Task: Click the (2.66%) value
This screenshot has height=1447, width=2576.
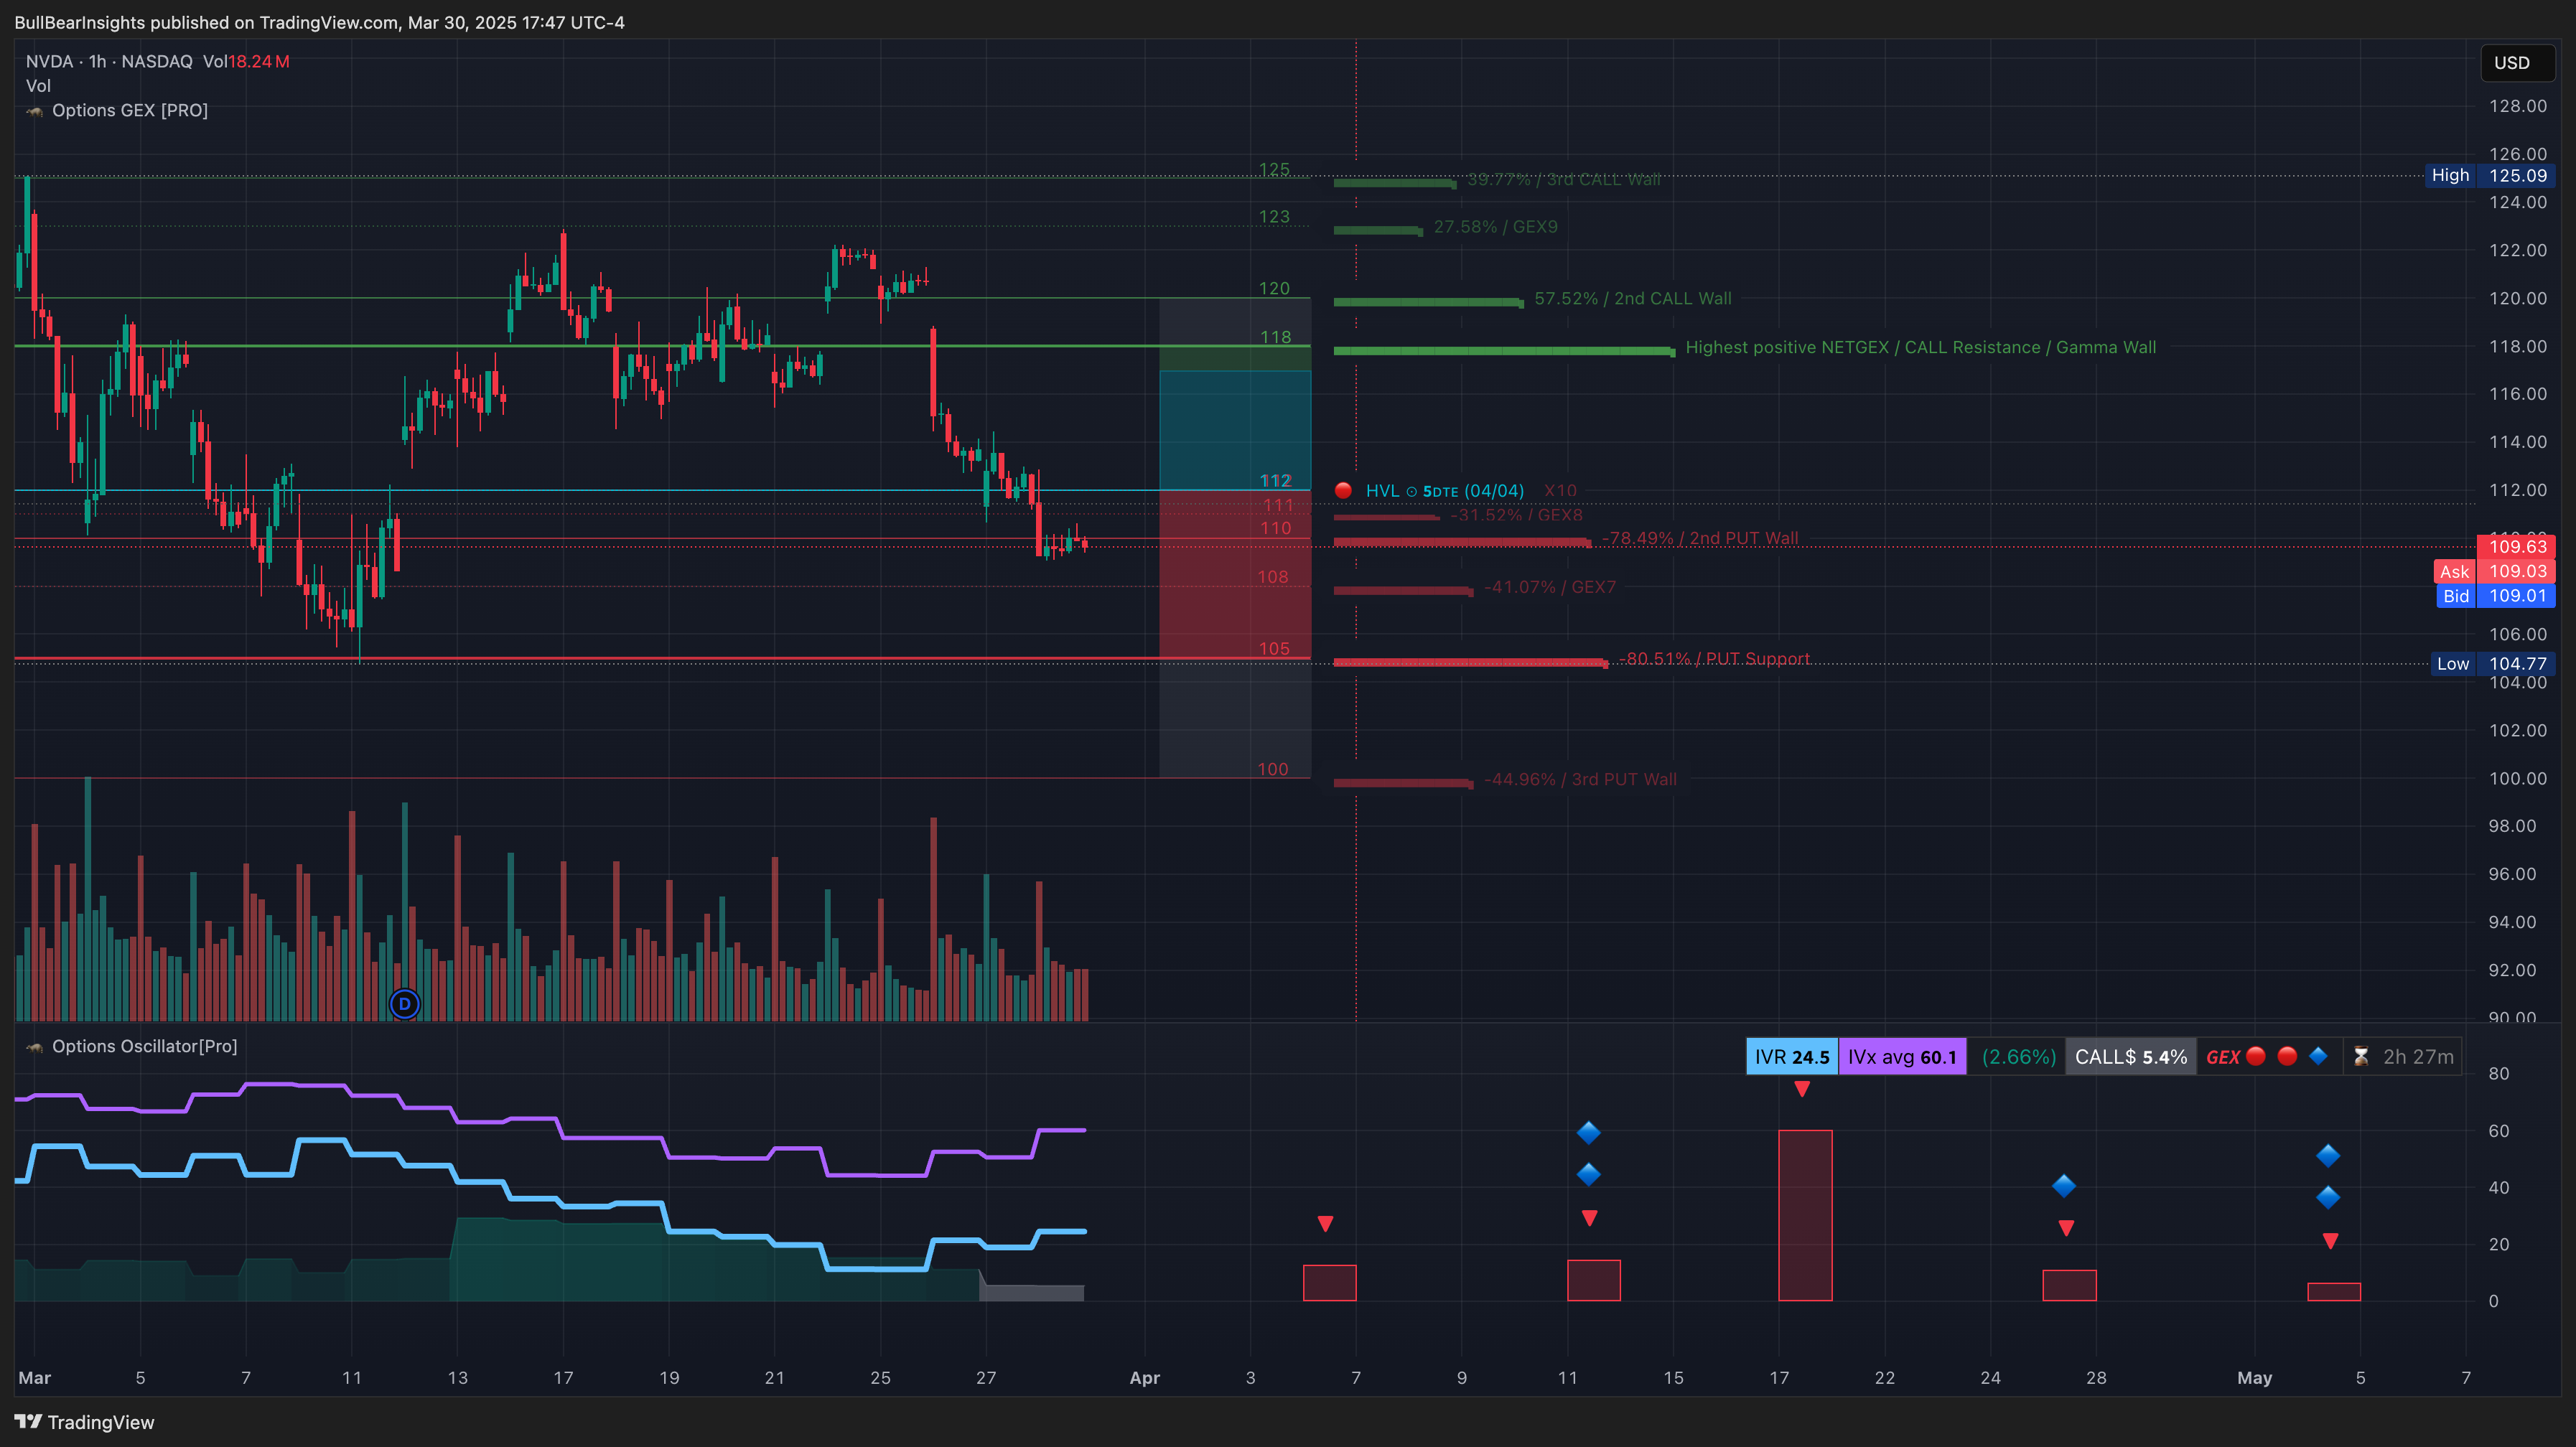Action: click(2018, 1057)
